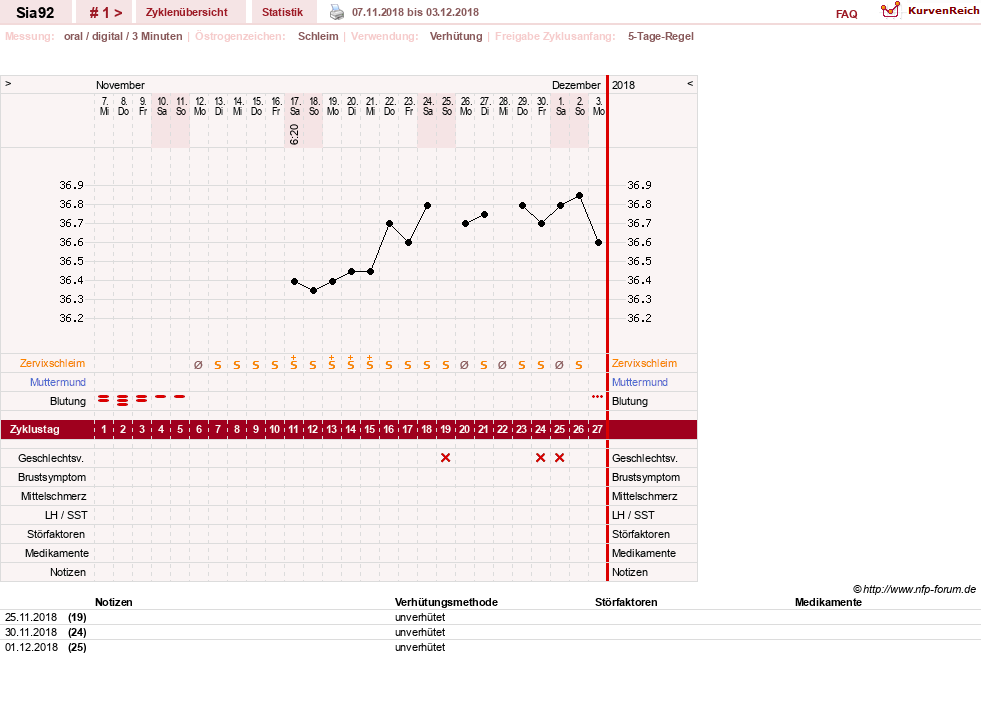
Task: Click the 36.7 temperature point on 22. Do
Action: click(390, 223)
